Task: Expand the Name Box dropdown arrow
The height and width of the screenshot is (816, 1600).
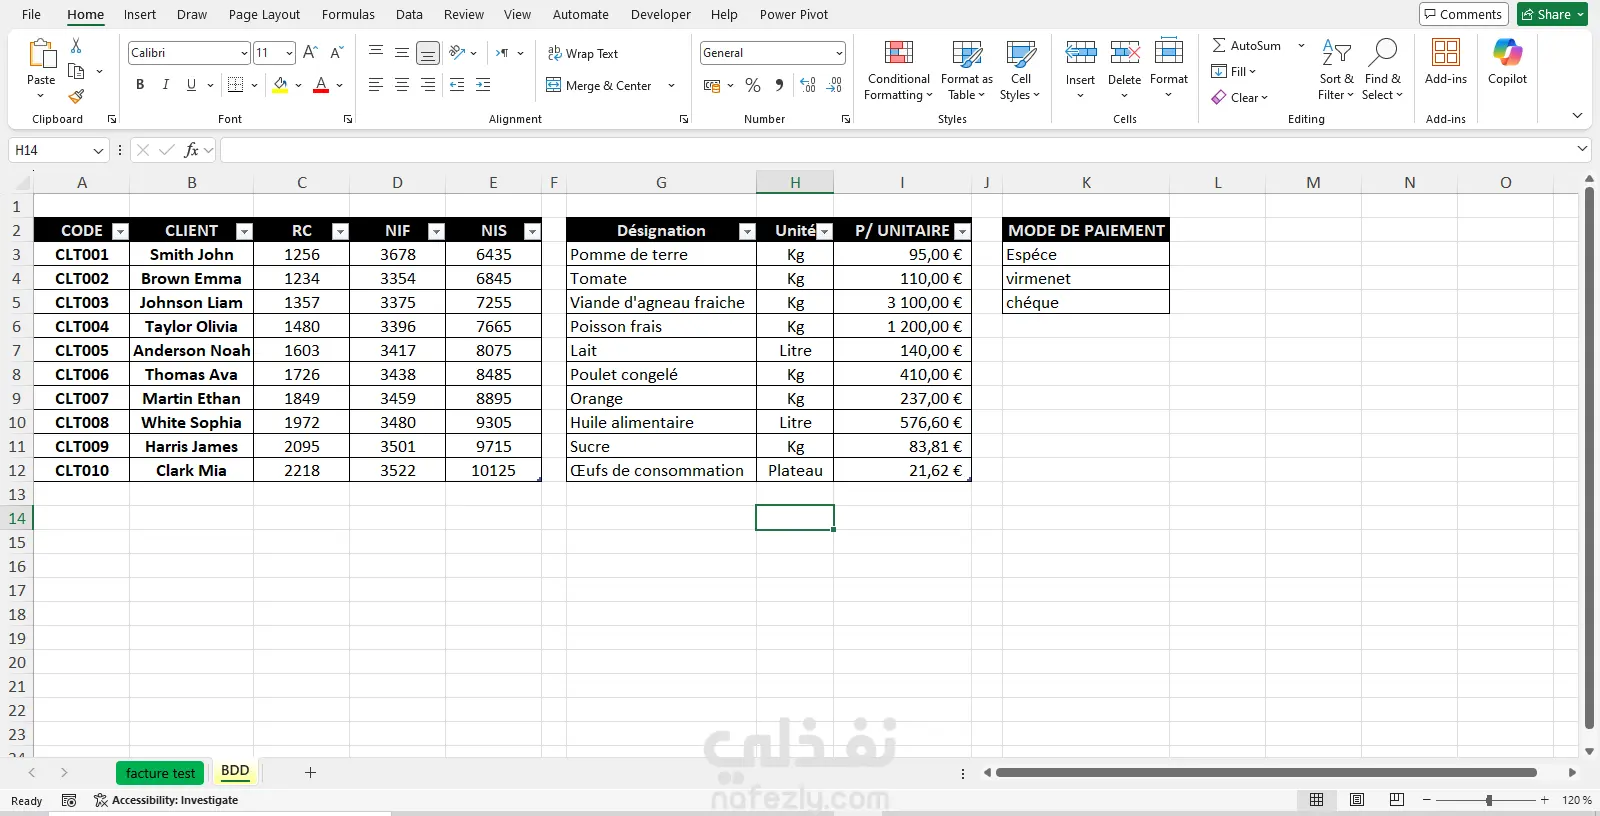Action: [98, 150]
